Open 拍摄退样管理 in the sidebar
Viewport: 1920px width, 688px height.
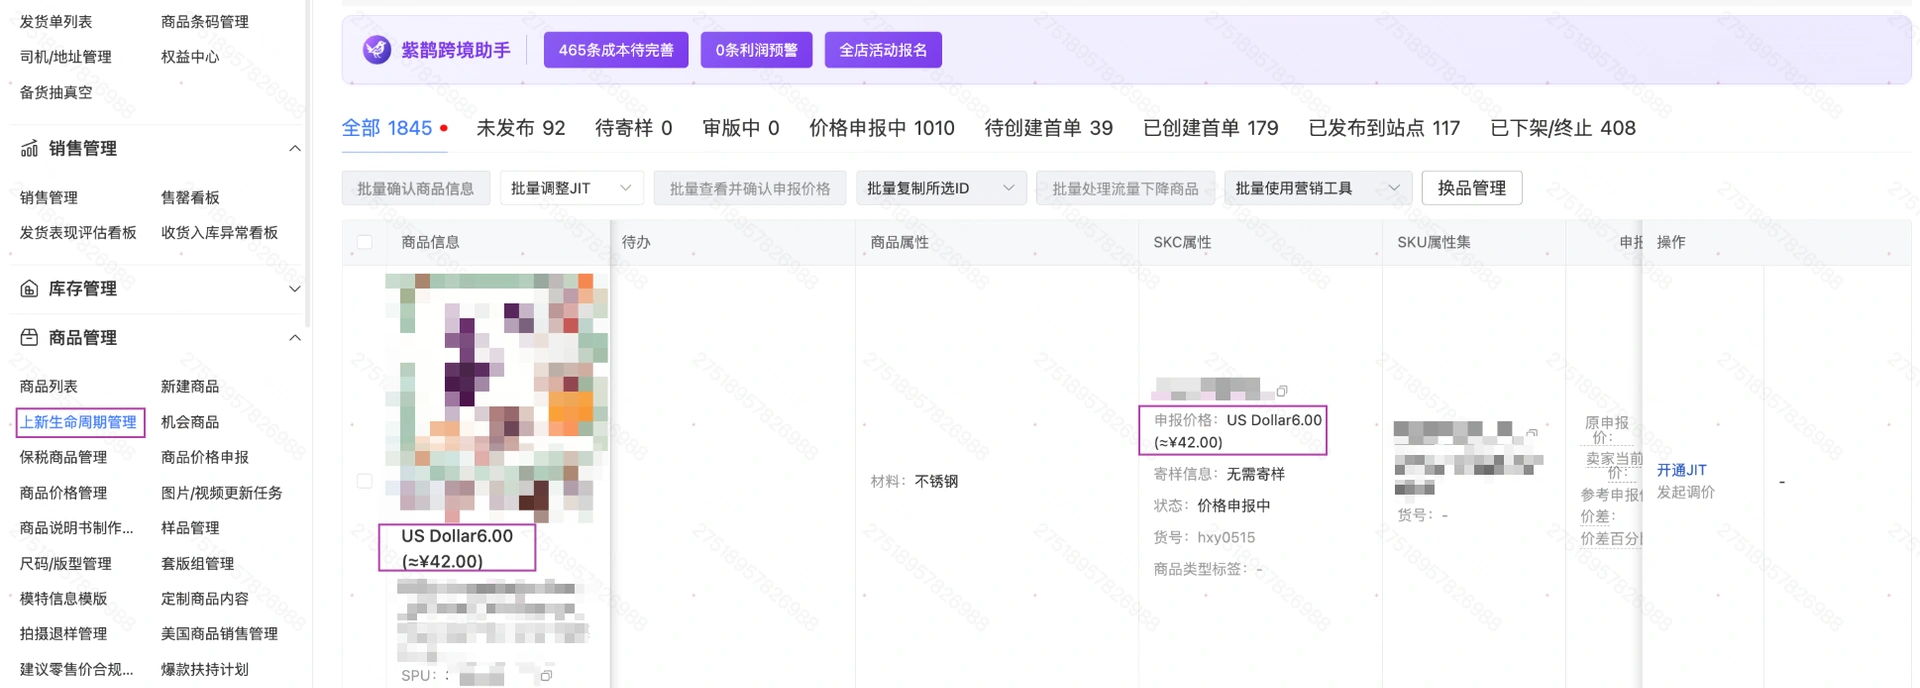pyautogui.click(x=63, y=634)
